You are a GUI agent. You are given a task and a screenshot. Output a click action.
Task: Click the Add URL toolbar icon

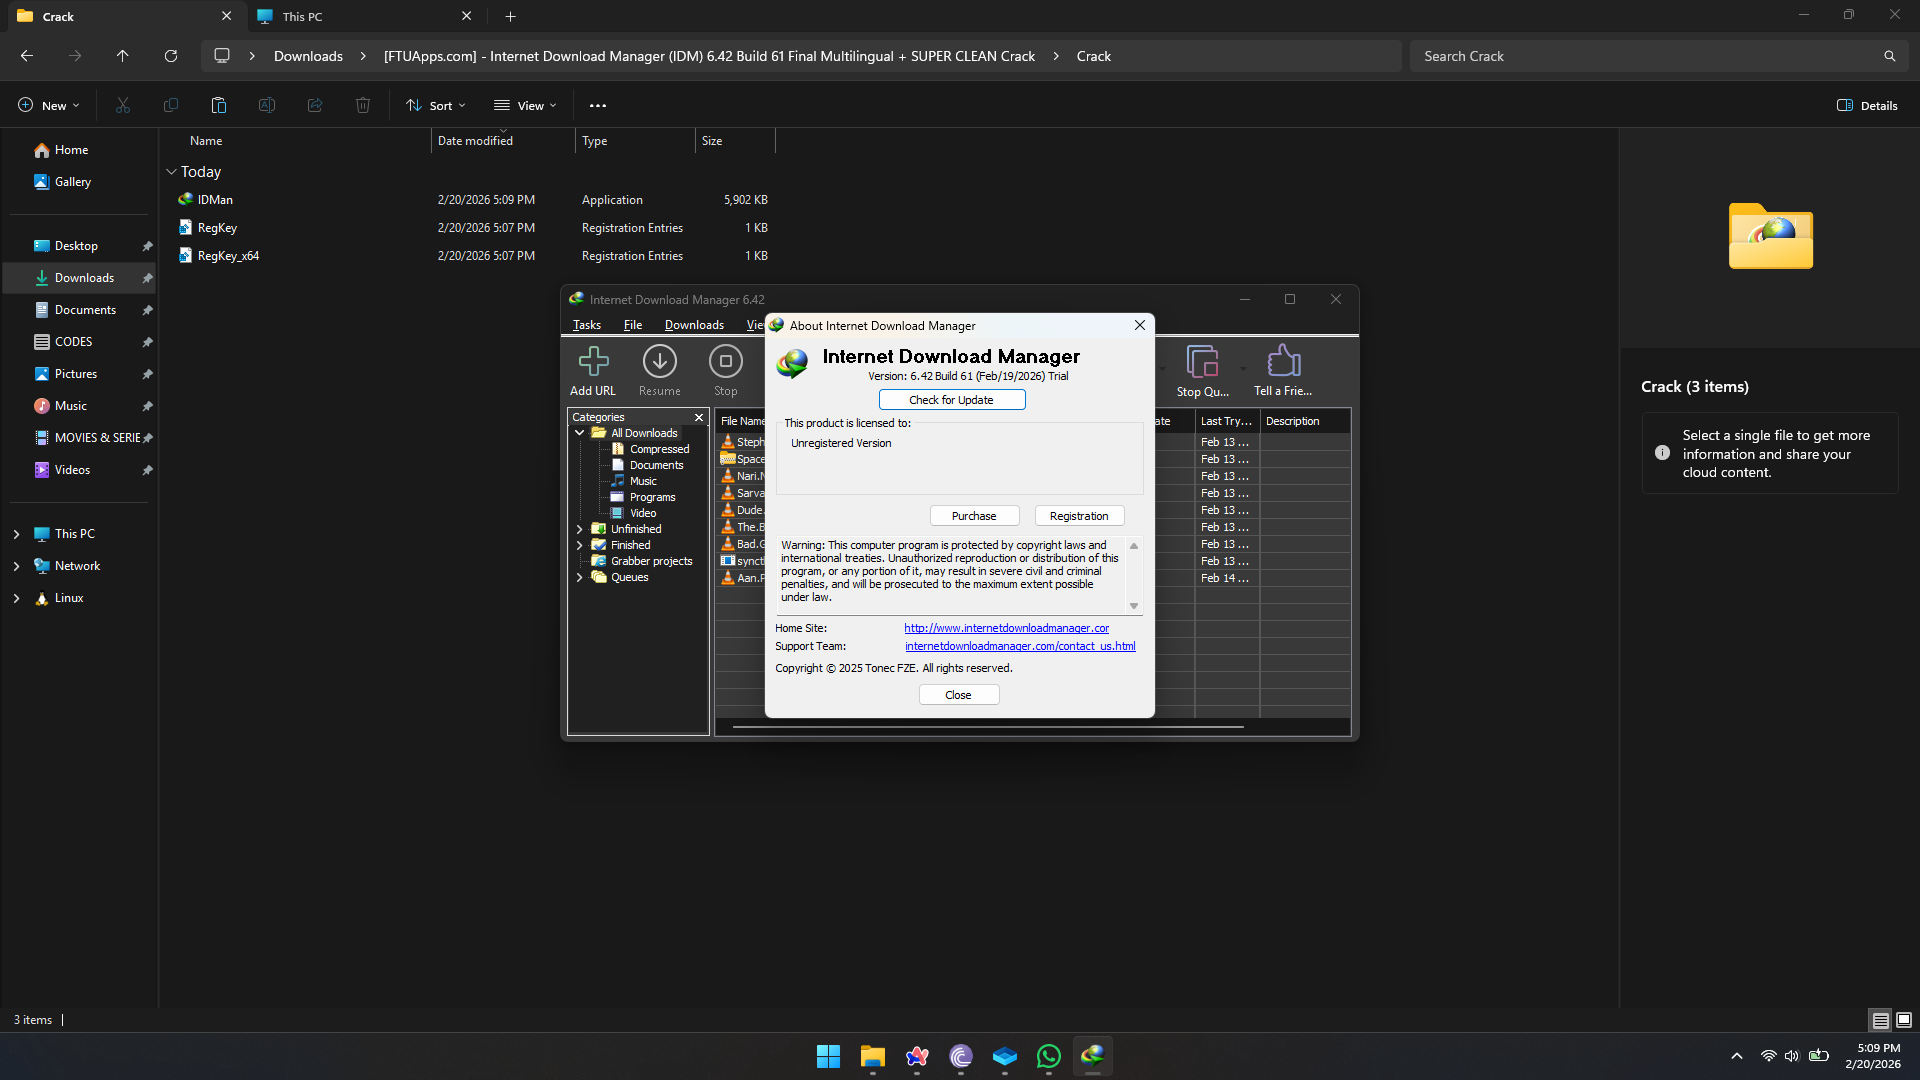[593, 362]
